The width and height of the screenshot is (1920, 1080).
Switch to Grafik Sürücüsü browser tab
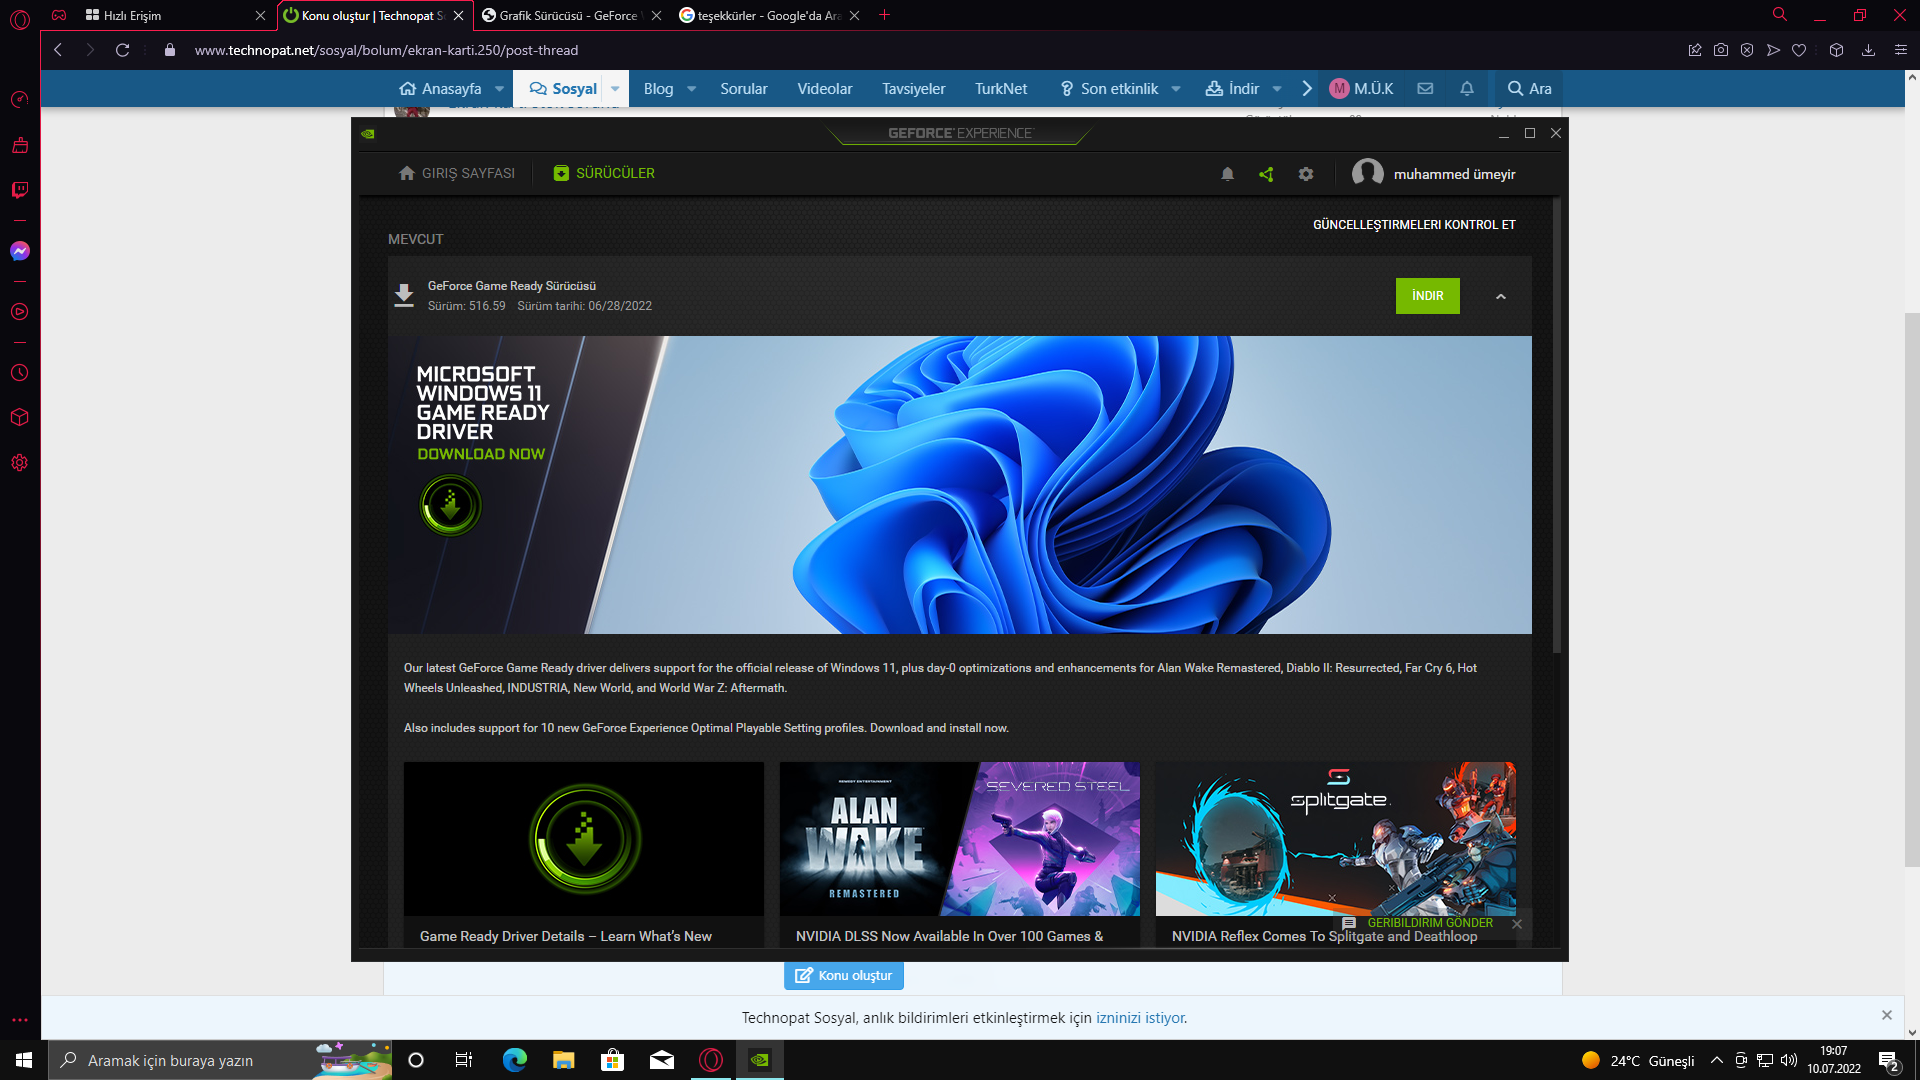pyautogui.click(x=567, y=15)
